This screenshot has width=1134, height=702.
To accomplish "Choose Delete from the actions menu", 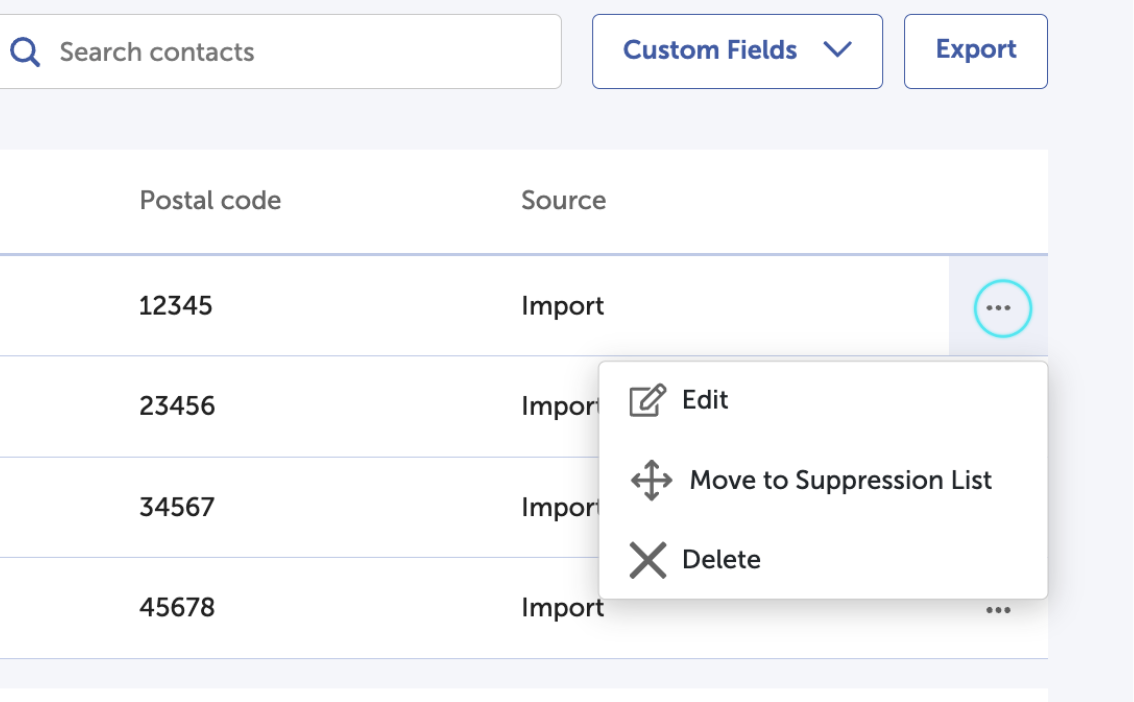I will [x=721, y=560].
